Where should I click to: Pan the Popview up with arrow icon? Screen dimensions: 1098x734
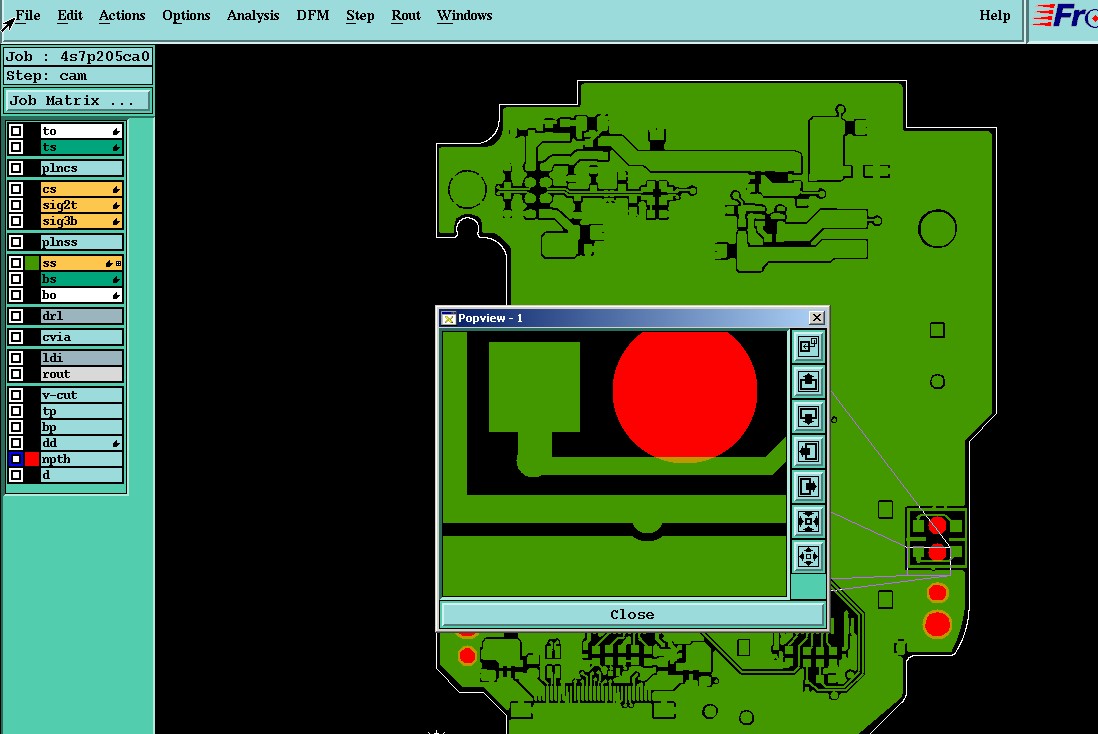click(x=808, y=381)
